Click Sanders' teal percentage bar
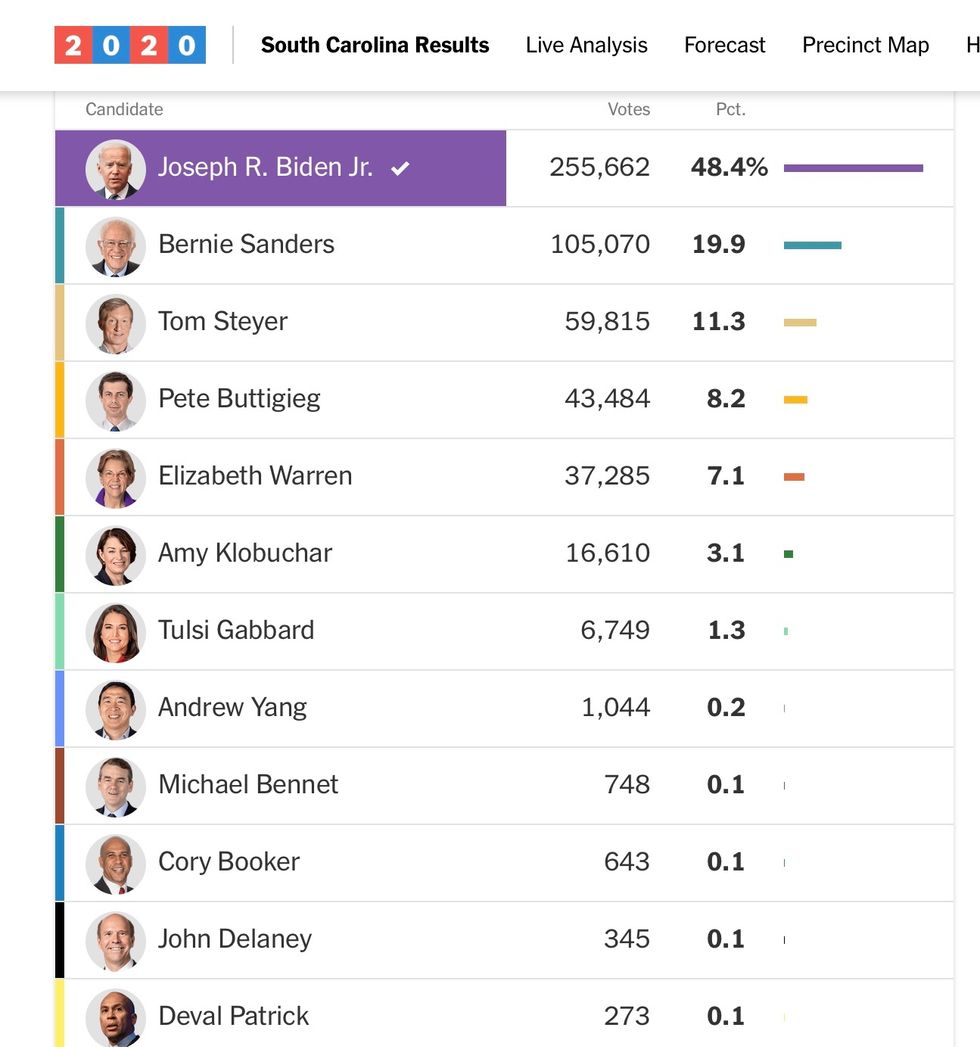980x1047 pixels. 812,245
